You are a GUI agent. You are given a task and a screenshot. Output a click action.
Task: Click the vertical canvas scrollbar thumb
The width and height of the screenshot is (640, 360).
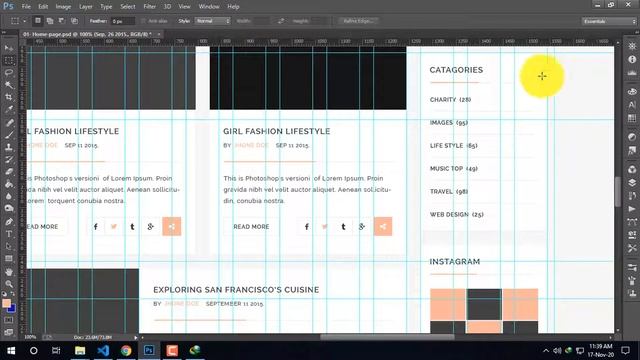tap(618, 192)
